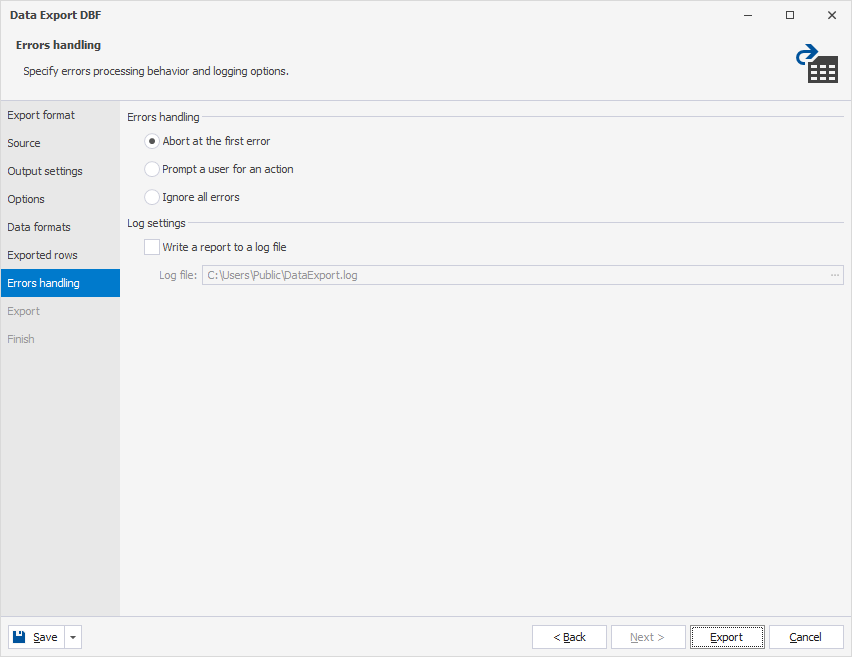Start the export with Export button
The width and height of the screenshot is (852, 657).
click(727, 637)
